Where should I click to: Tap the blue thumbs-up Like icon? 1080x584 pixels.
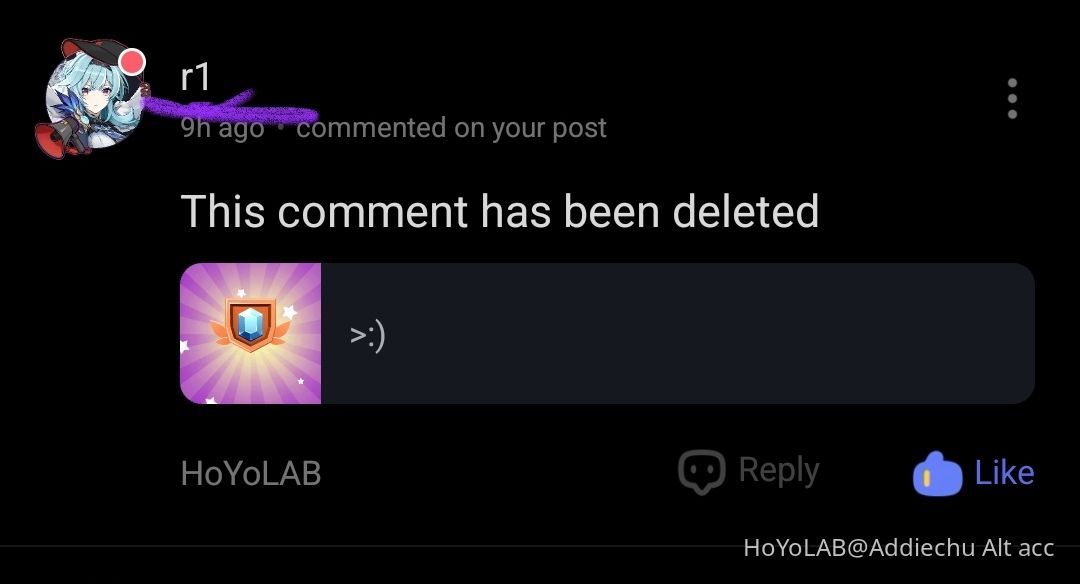point(937,474)
